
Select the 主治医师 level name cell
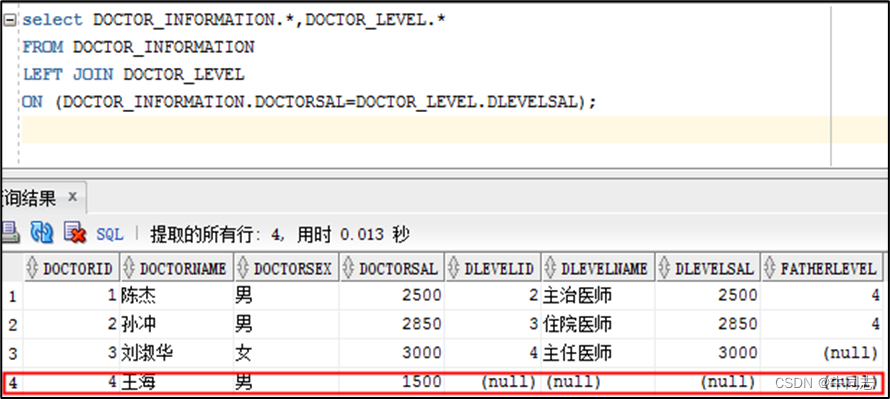(x=598, y=295)
